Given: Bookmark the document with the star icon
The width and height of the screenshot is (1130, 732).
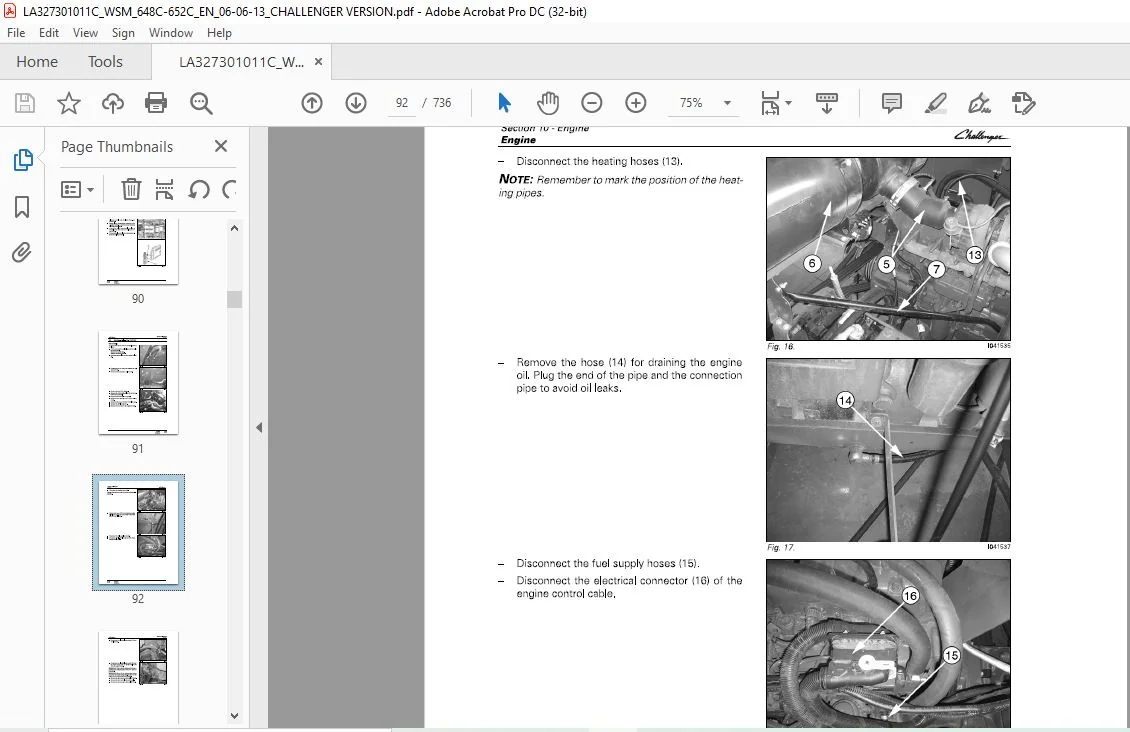Looking at the screenshot, I should tap(68, 103).
